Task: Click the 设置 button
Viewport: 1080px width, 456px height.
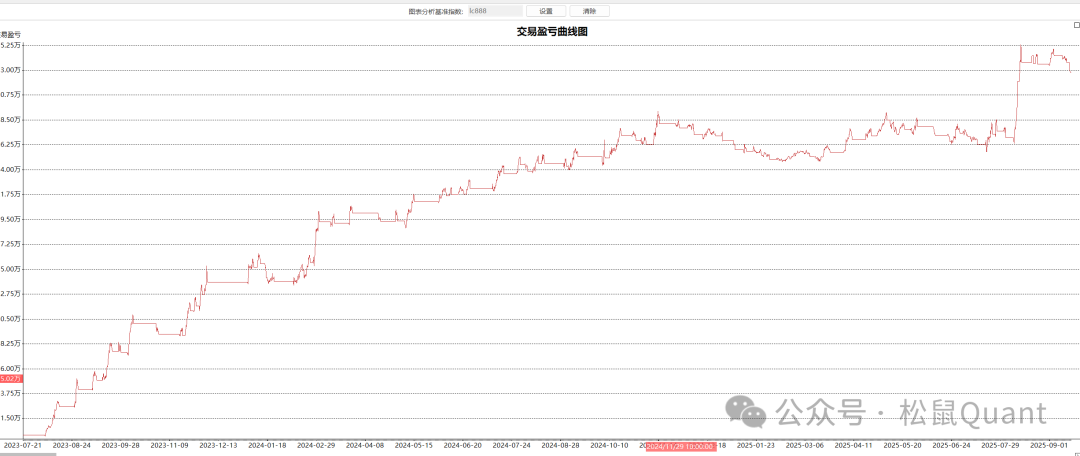Action: pos(546,11)
